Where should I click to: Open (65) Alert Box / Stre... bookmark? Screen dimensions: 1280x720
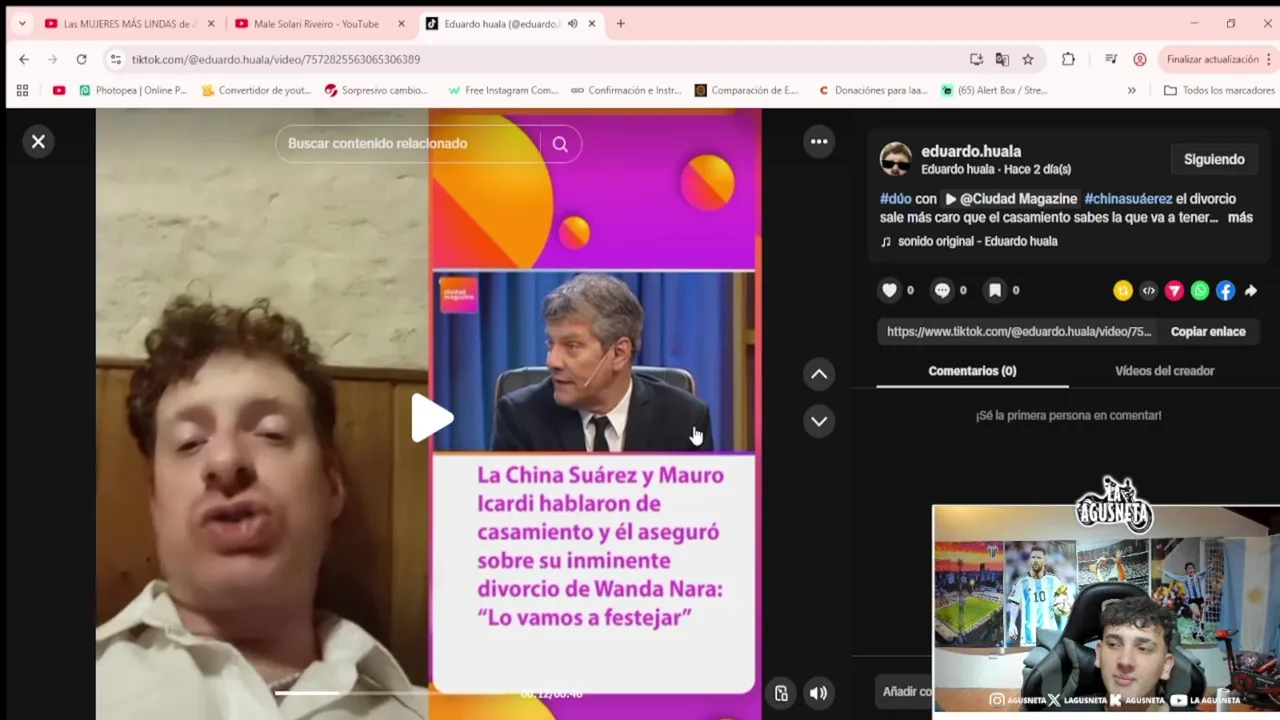click(x=994, y=90)
